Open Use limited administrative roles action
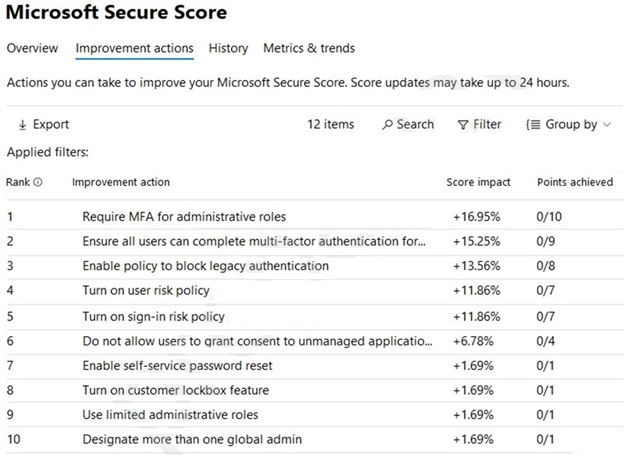624x455 pixels. 170,415
